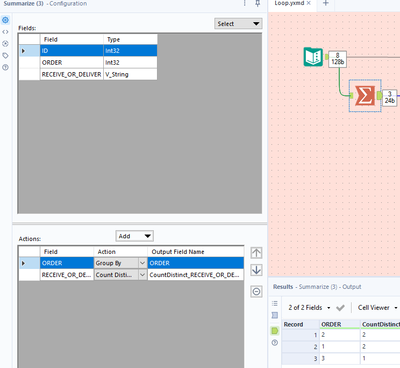Select the RECEIVE_OR_DELIVER field row
Image resolution: width=400 pixels, height=368 pixels.
(88, 74)
